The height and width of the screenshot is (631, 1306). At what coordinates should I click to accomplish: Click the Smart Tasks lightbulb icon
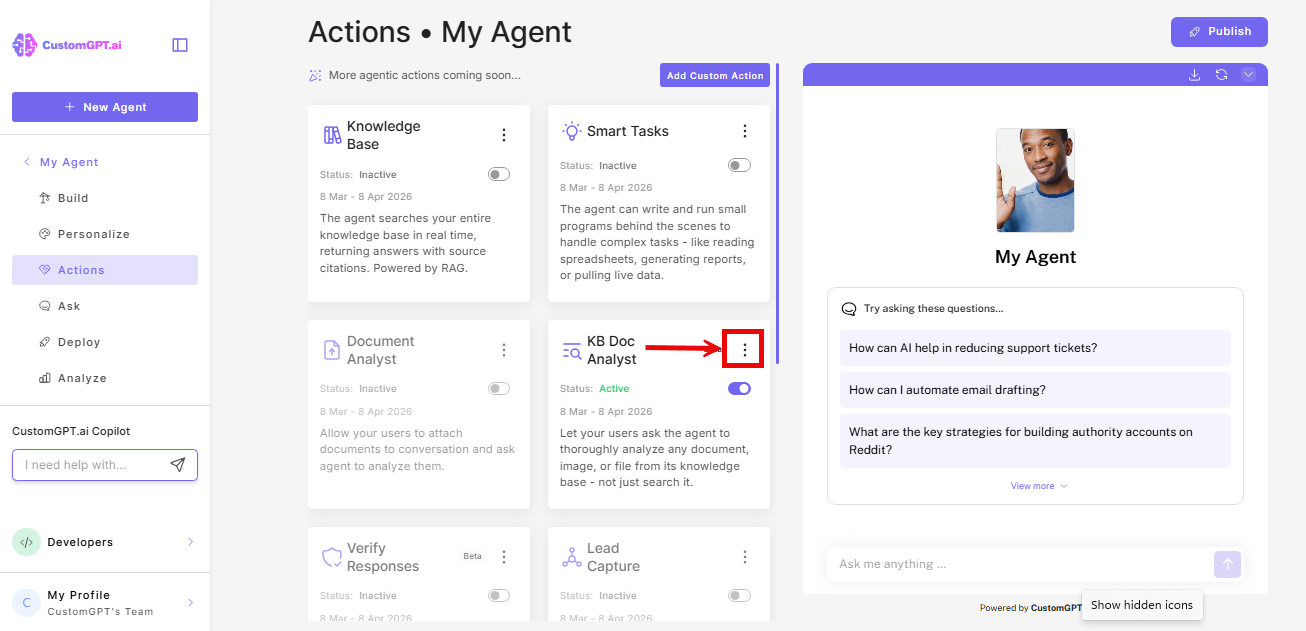point(571,131)
